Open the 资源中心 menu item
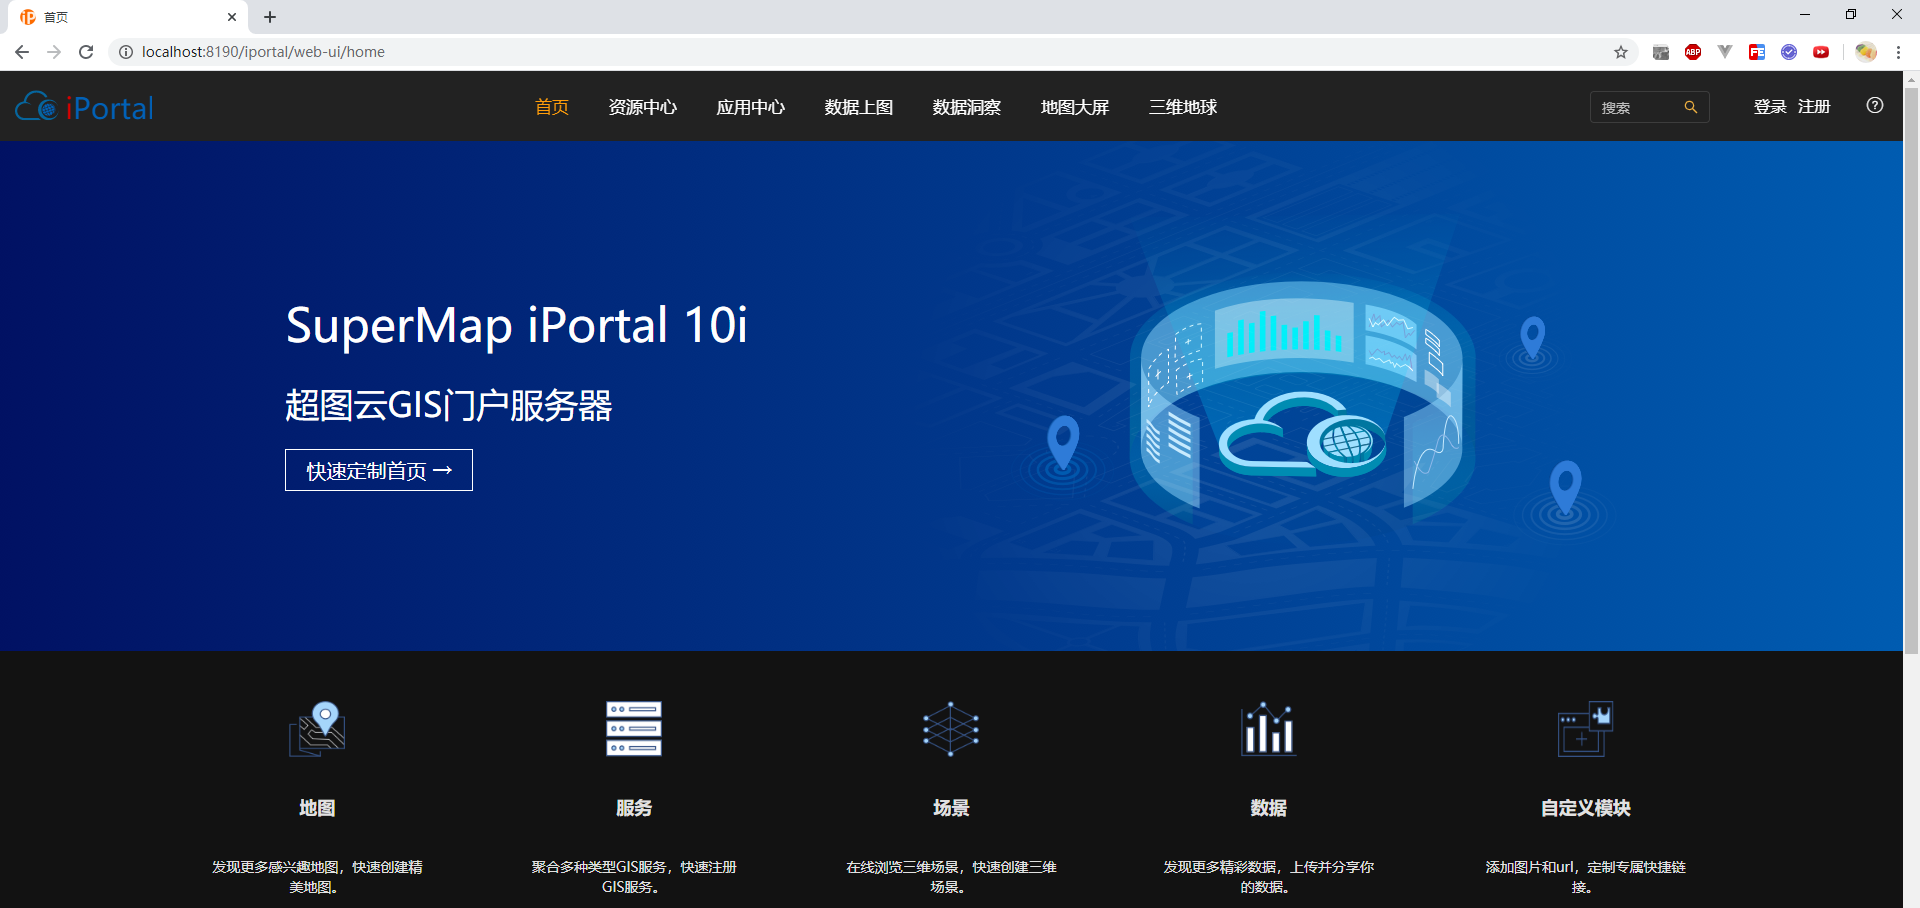The width and height of the screenshot is (1920, 908). [643, 107]
